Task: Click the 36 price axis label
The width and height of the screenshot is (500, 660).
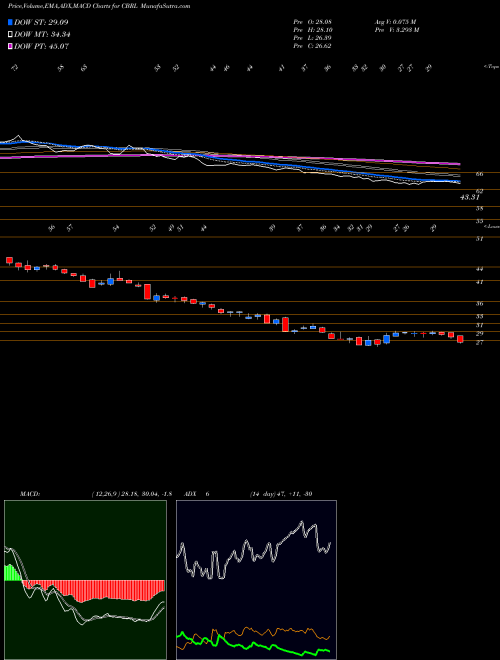Action: click(479, 303)
